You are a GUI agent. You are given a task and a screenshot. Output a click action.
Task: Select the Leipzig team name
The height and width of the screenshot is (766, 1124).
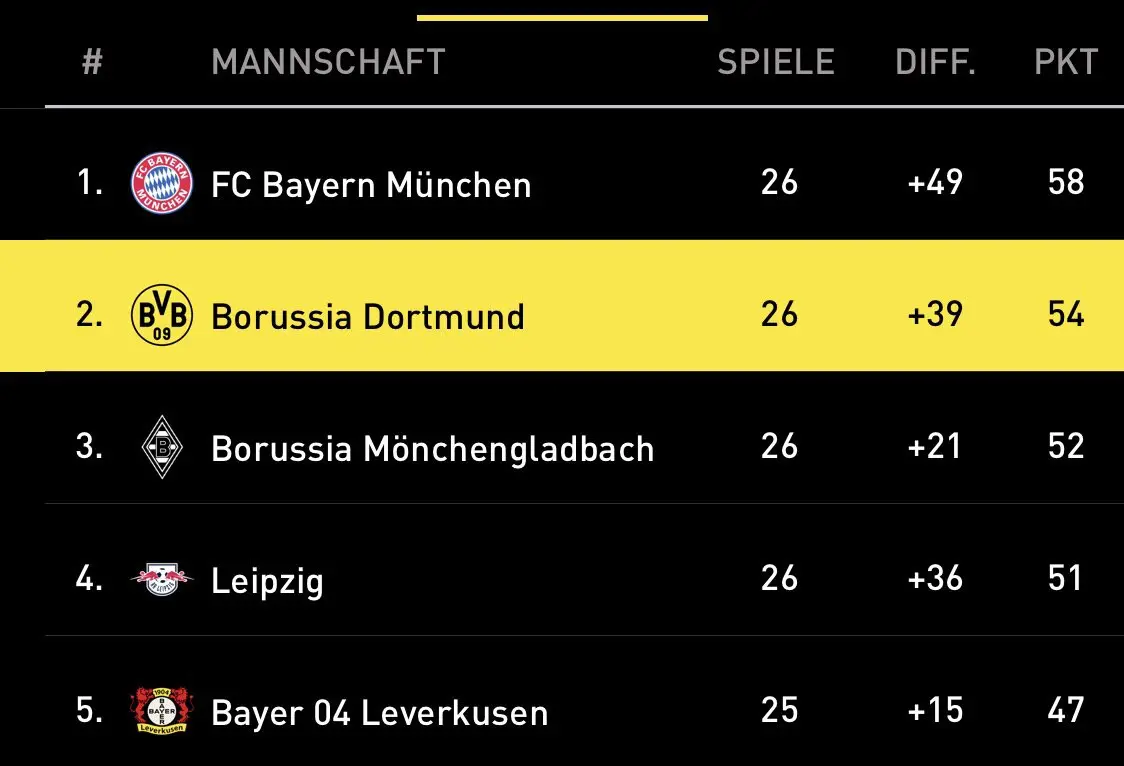point(267,581)
